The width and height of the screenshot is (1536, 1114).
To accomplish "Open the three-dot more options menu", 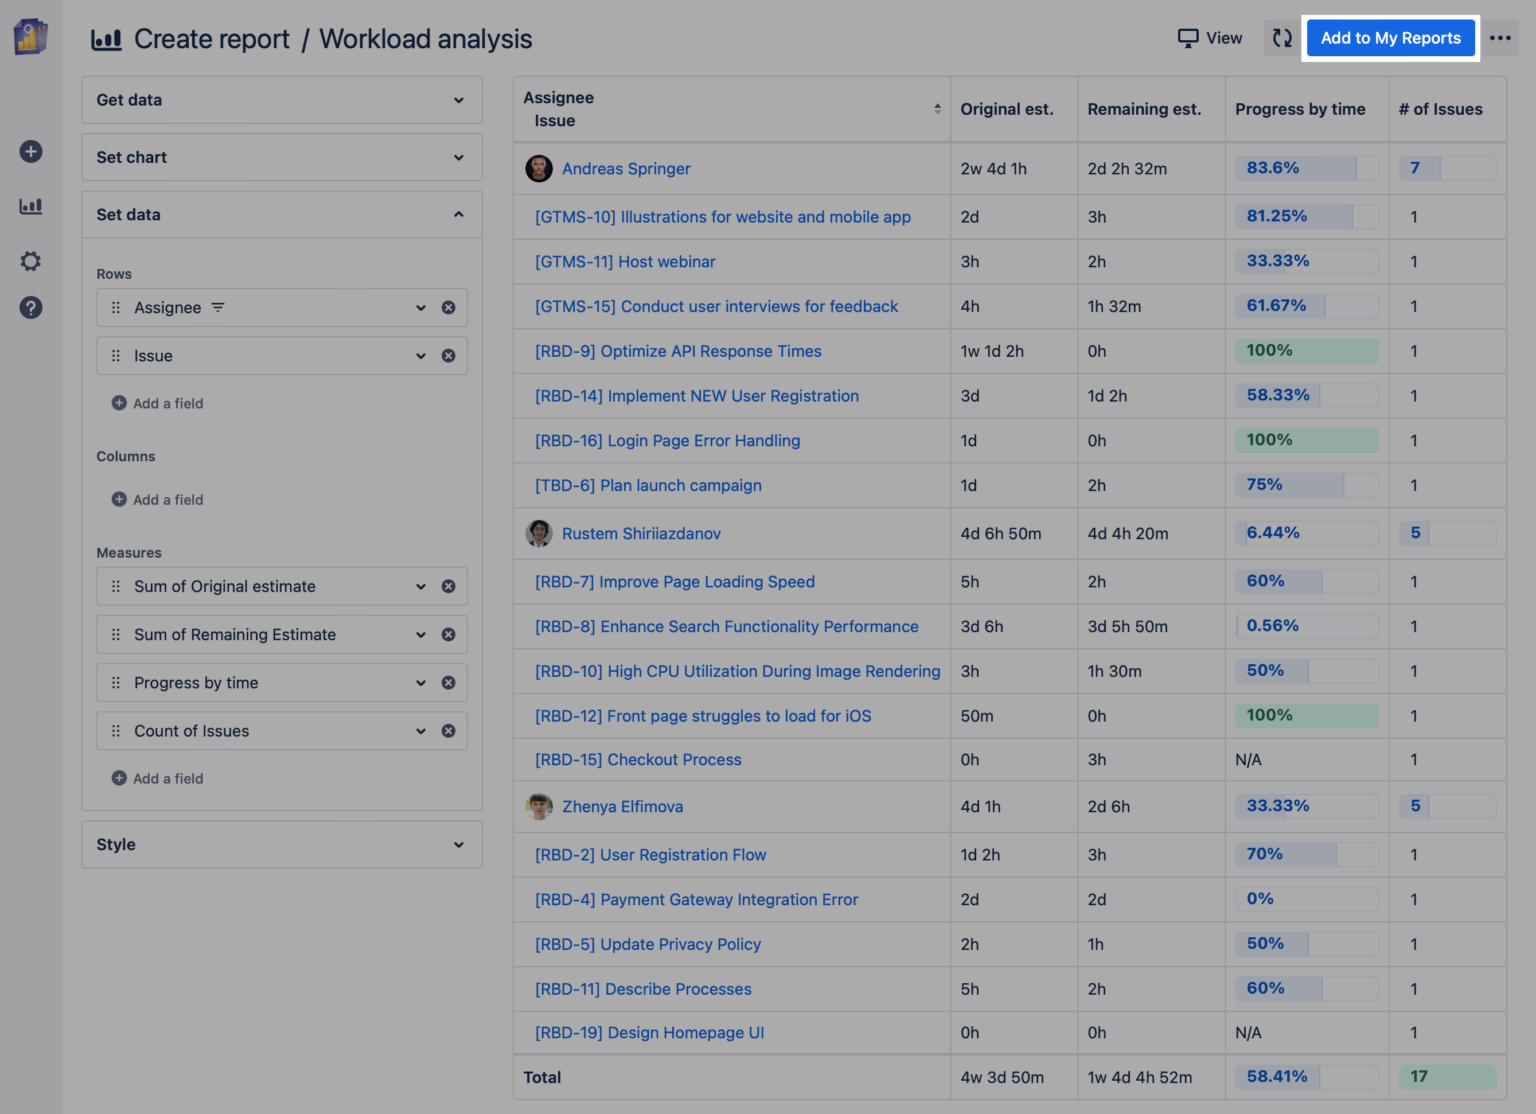I will pos(1500,38).
